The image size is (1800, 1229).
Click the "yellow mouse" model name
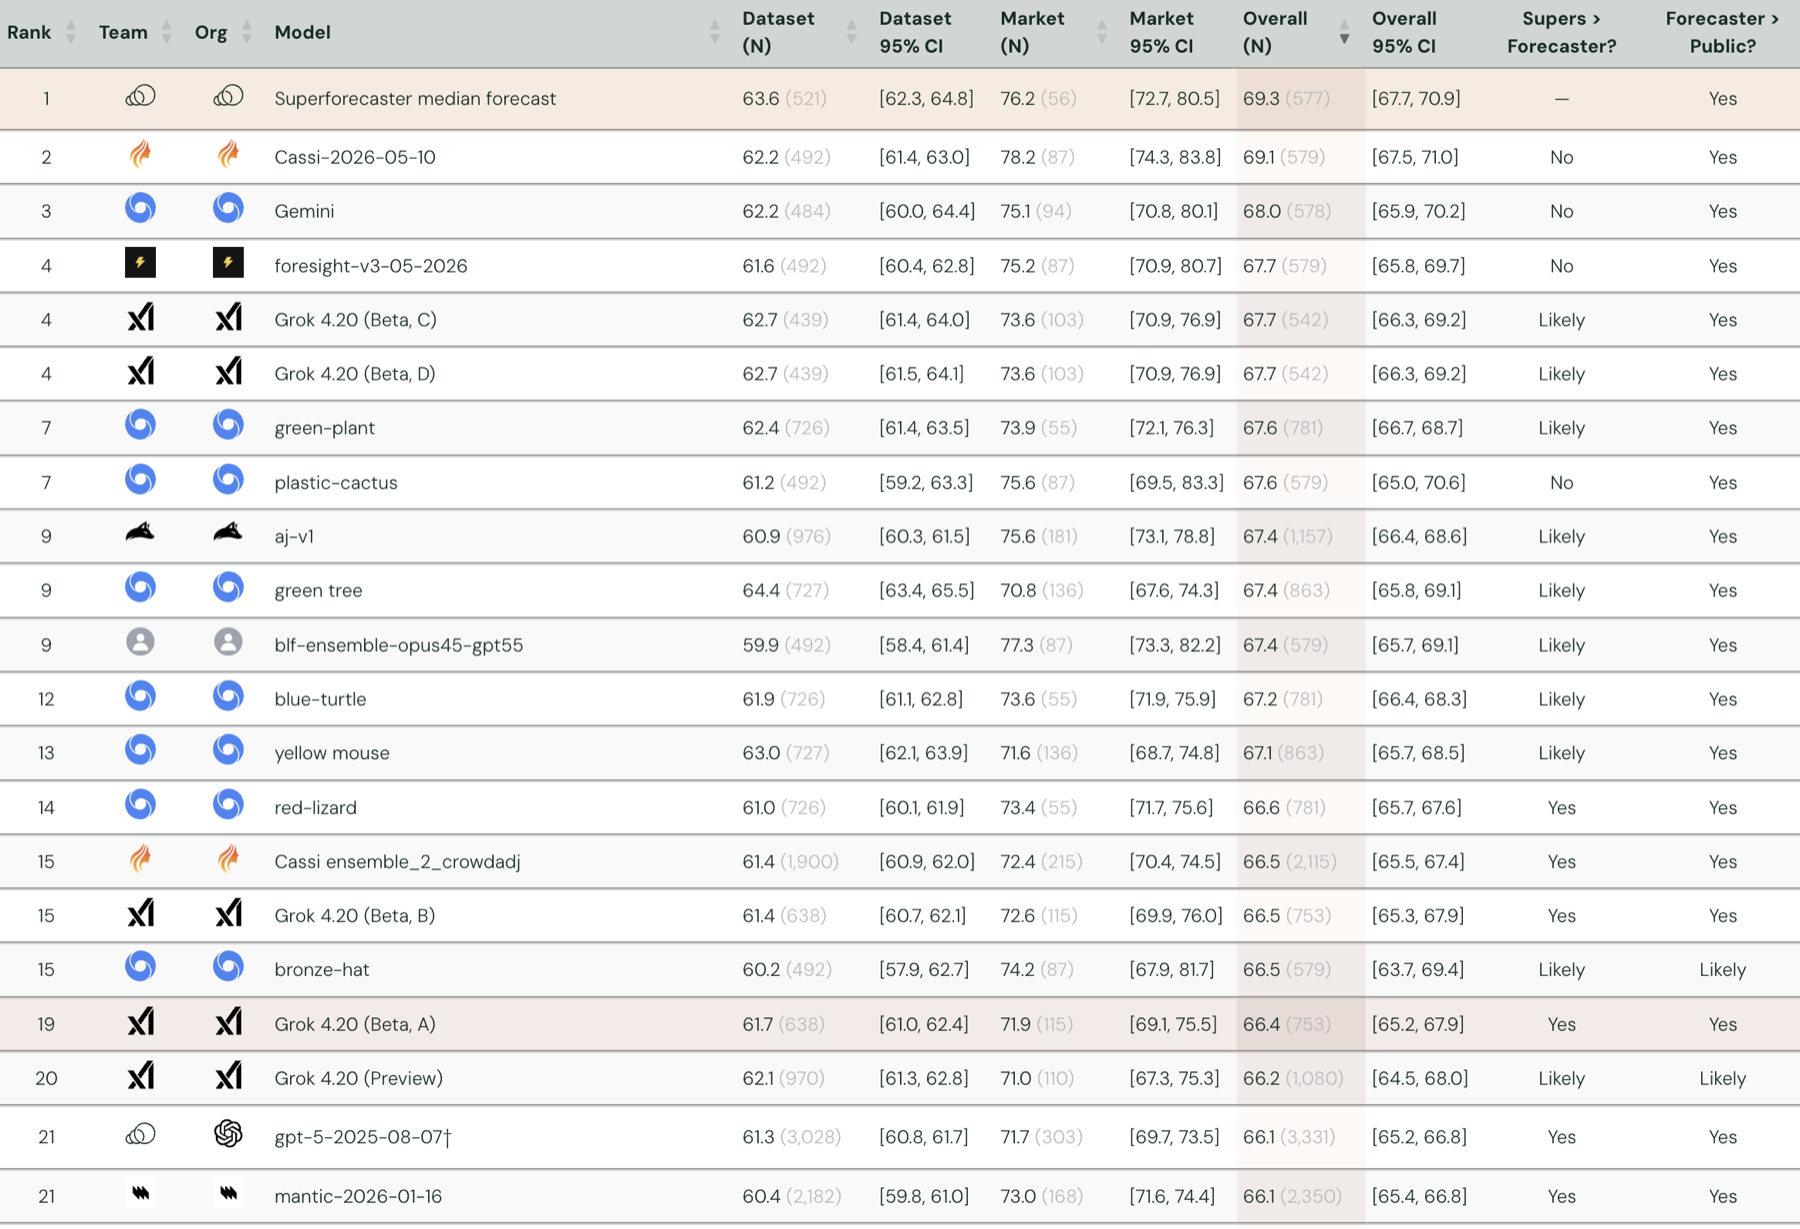click(332, 753)
